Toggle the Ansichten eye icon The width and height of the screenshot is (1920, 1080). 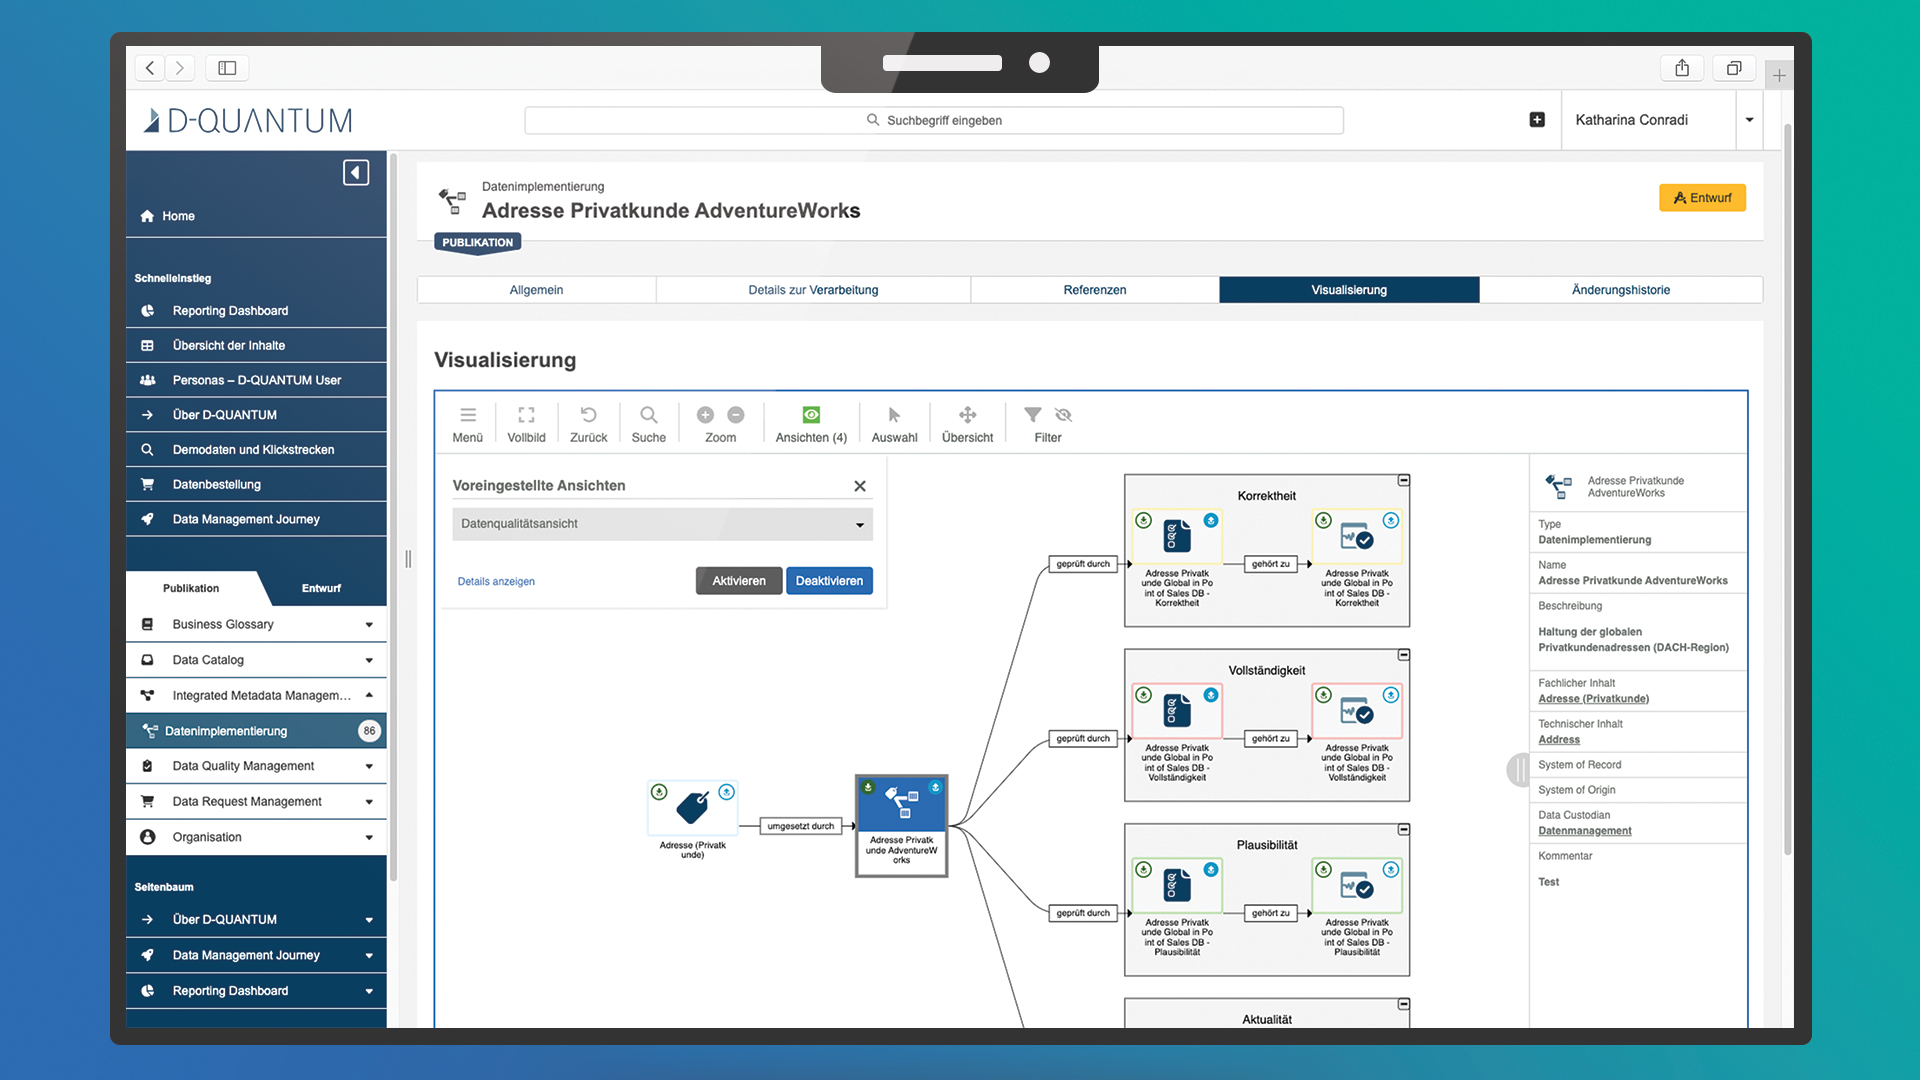(x=811, y=415)
